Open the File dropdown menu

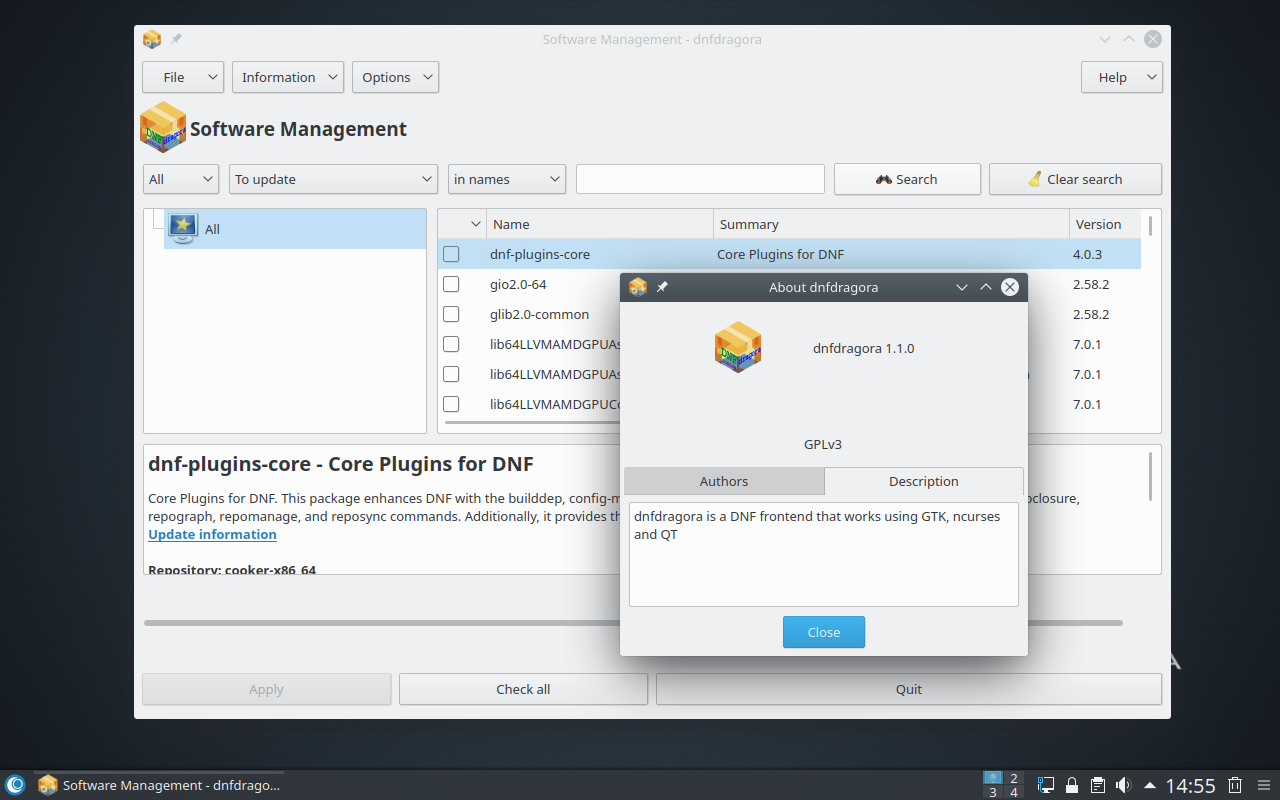click(x=183, y=77)
